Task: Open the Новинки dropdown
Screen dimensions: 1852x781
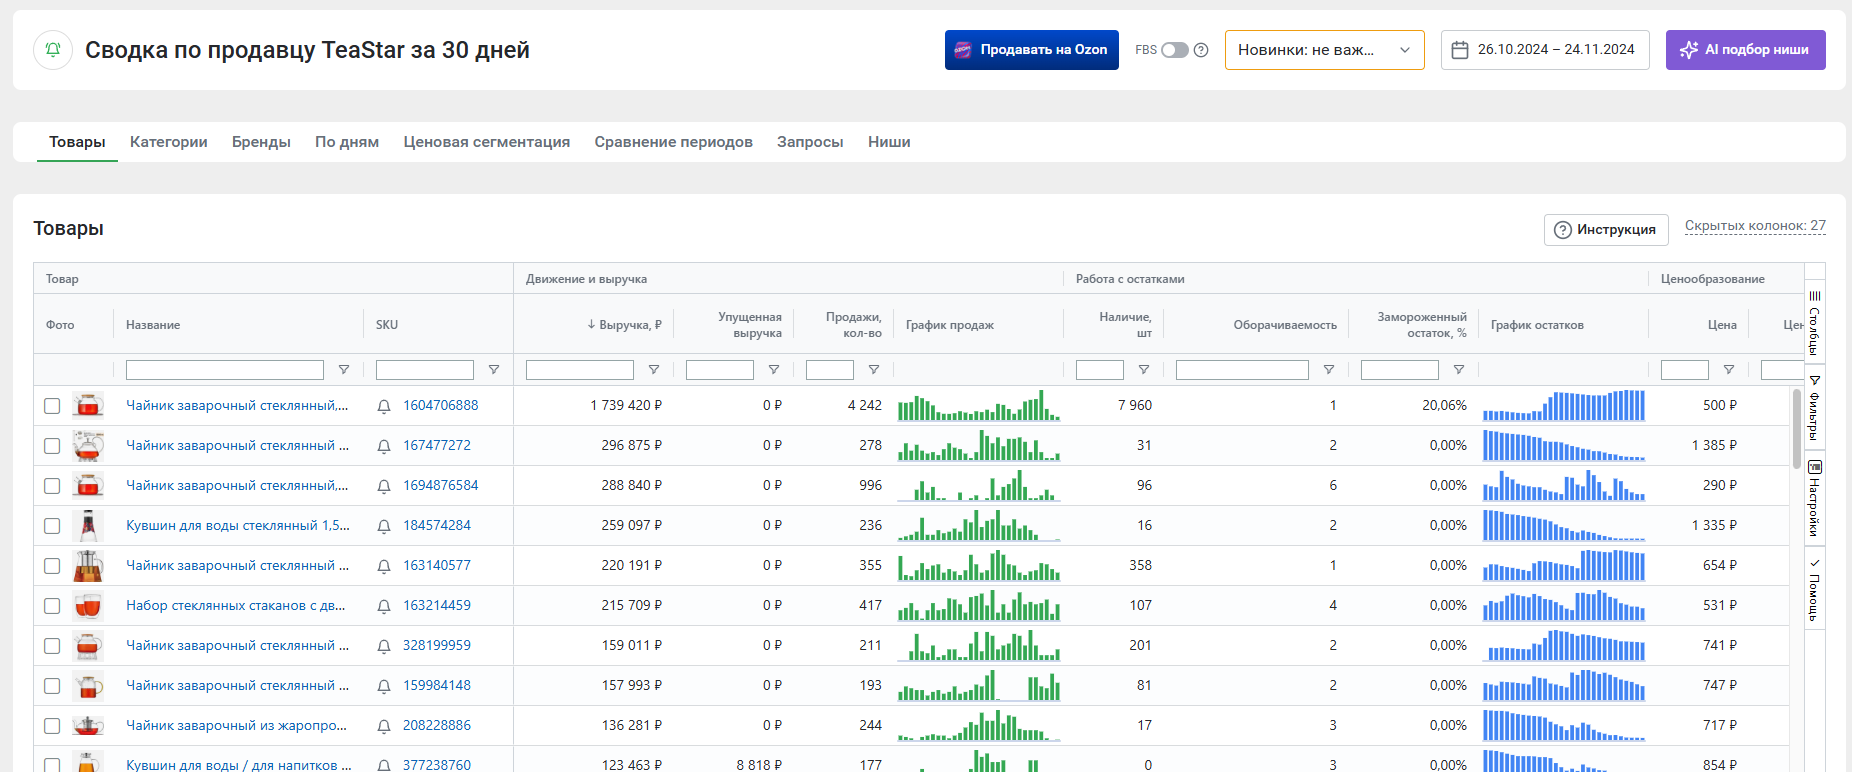Action: 1324,50
